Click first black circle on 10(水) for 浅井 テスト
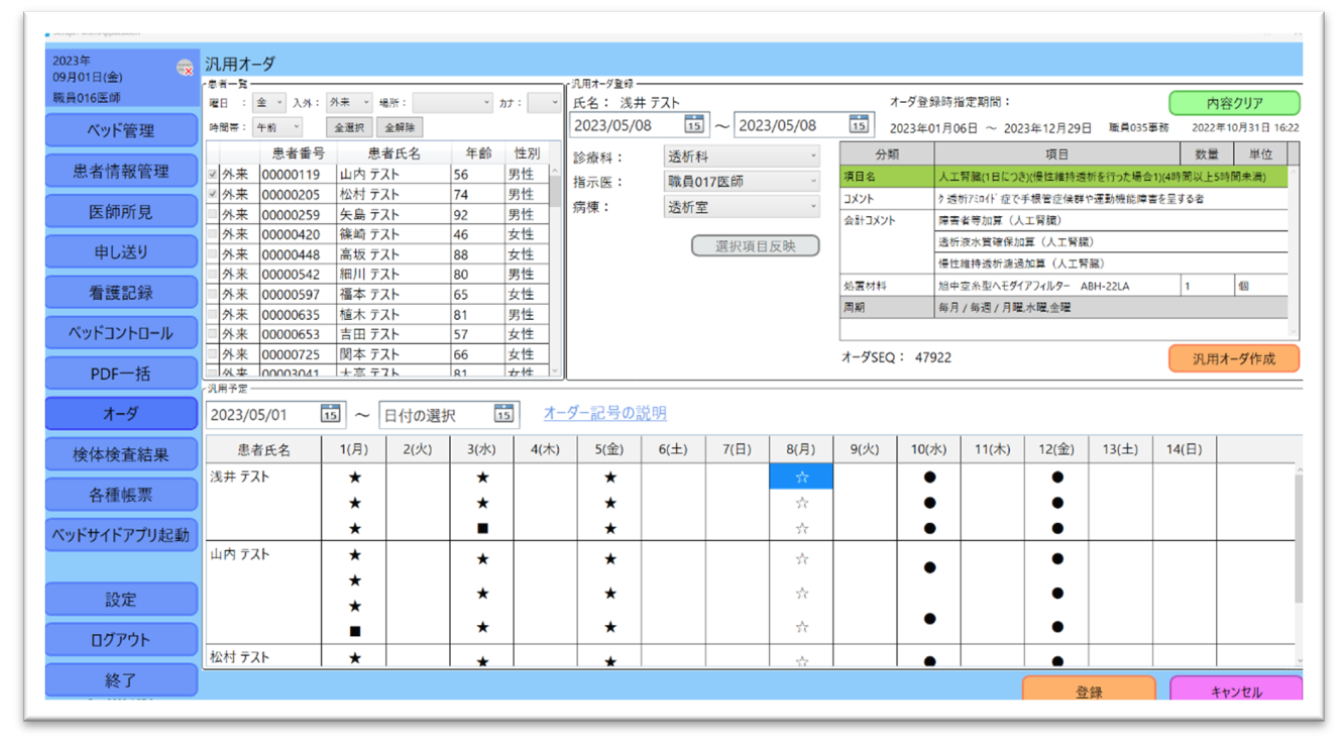Image resolution: width=1342 pixels, height=739 pixels. coord(929,478)
